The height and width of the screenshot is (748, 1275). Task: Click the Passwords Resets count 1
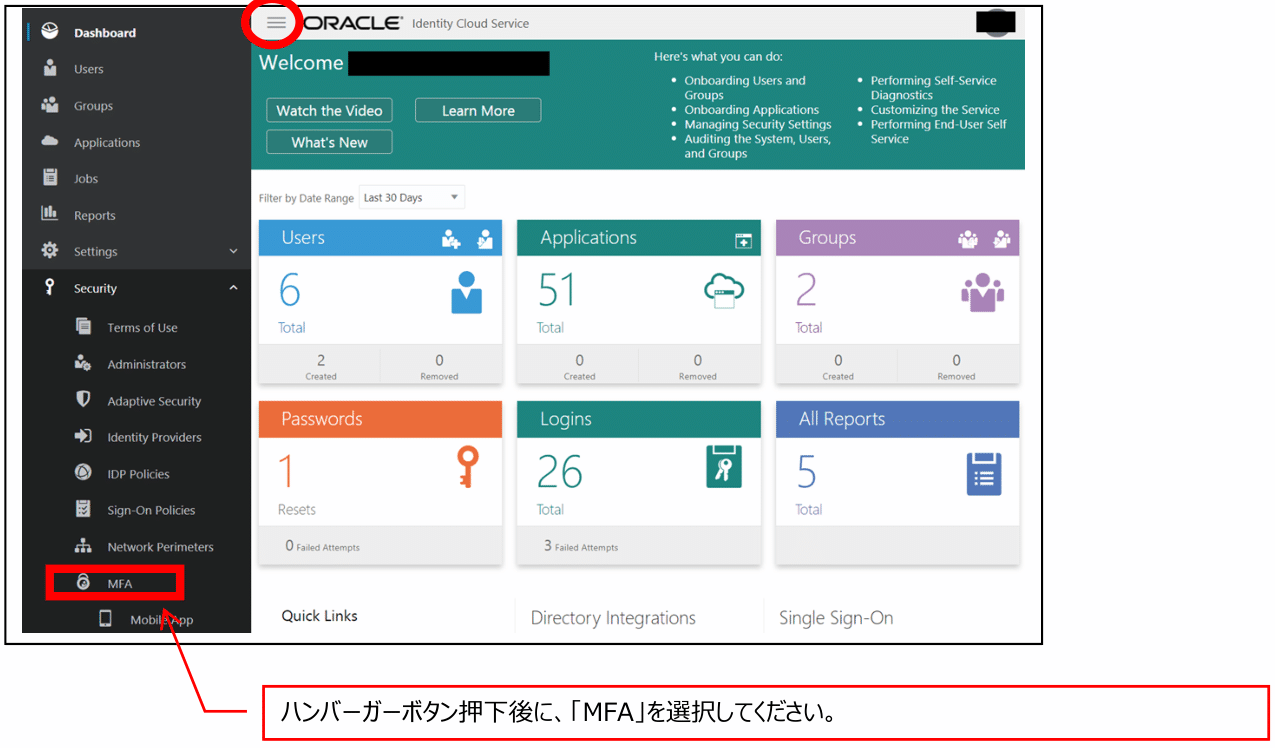[286, 472]
